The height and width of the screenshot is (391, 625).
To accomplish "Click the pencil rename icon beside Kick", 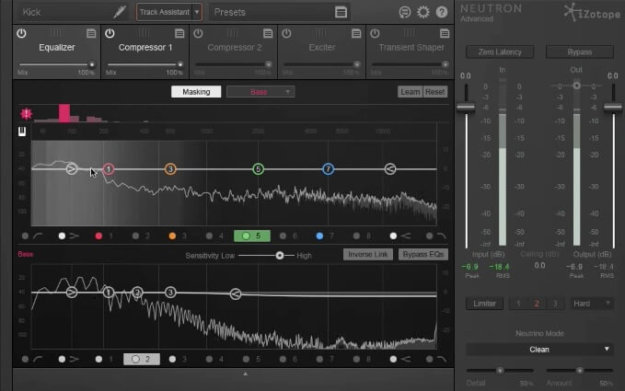I will 120,12.
